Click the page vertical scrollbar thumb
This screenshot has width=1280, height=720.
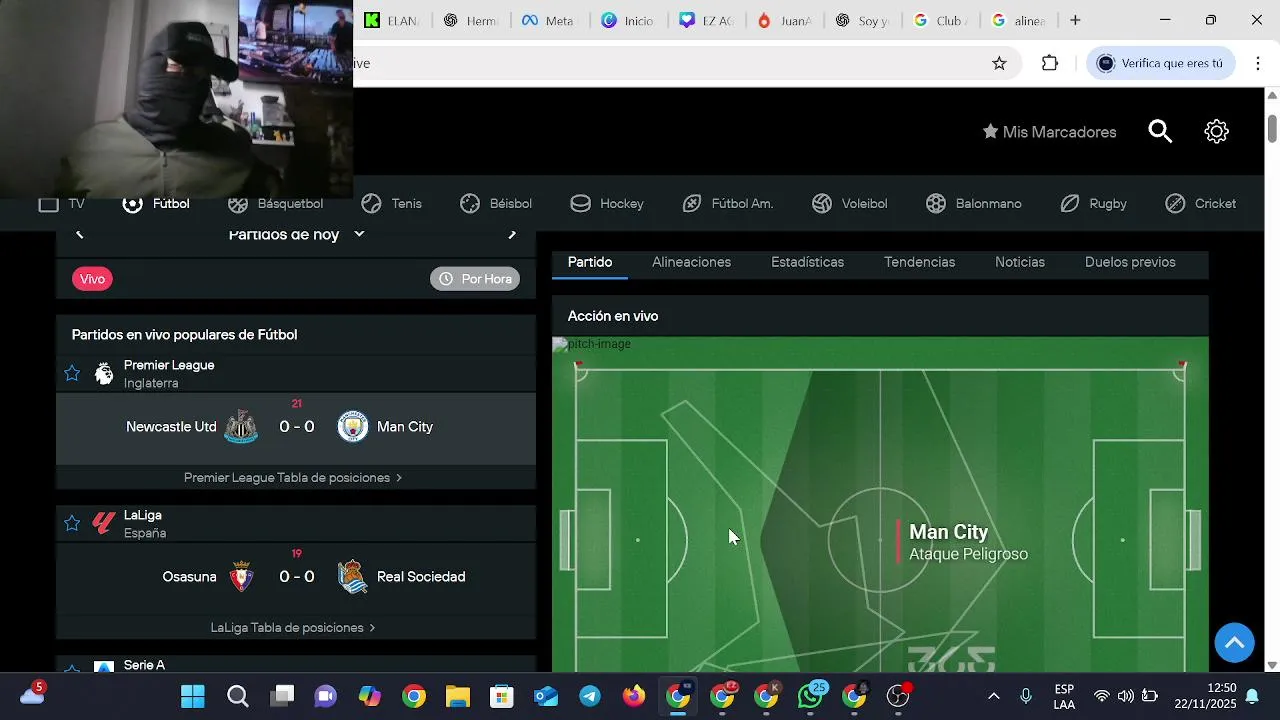click(1272, 128)
